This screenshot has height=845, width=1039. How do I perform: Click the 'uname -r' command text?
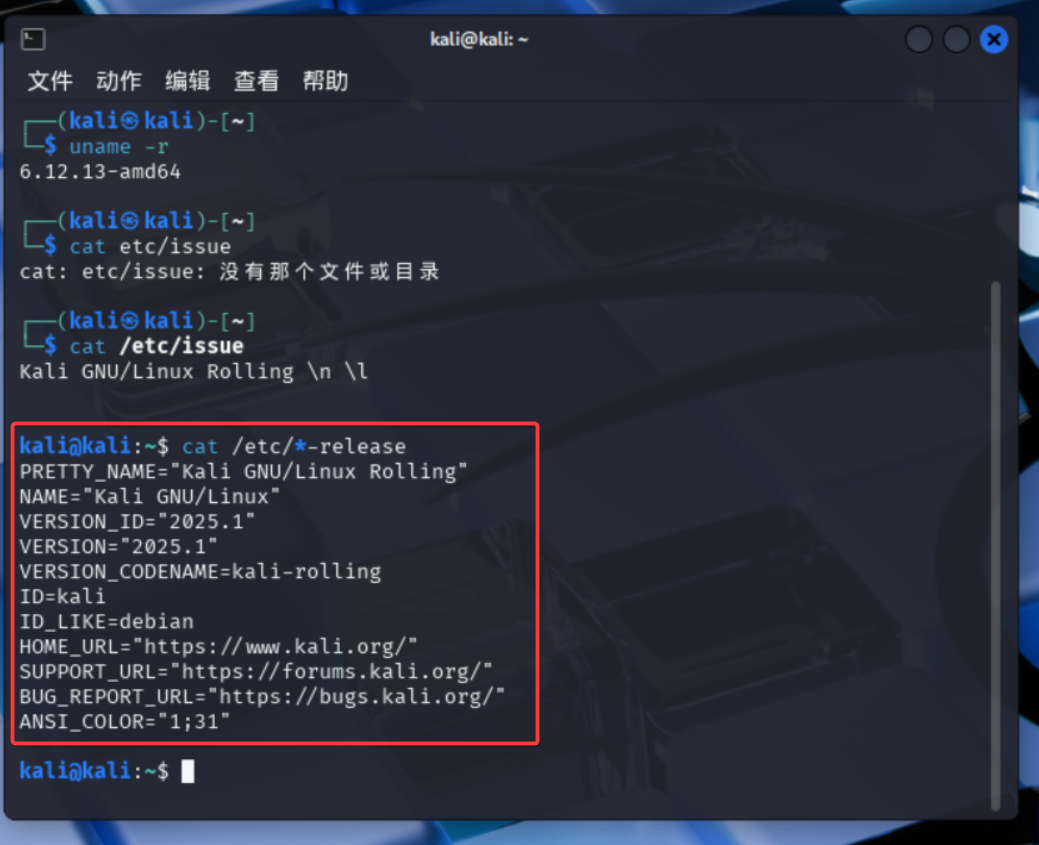119,146
